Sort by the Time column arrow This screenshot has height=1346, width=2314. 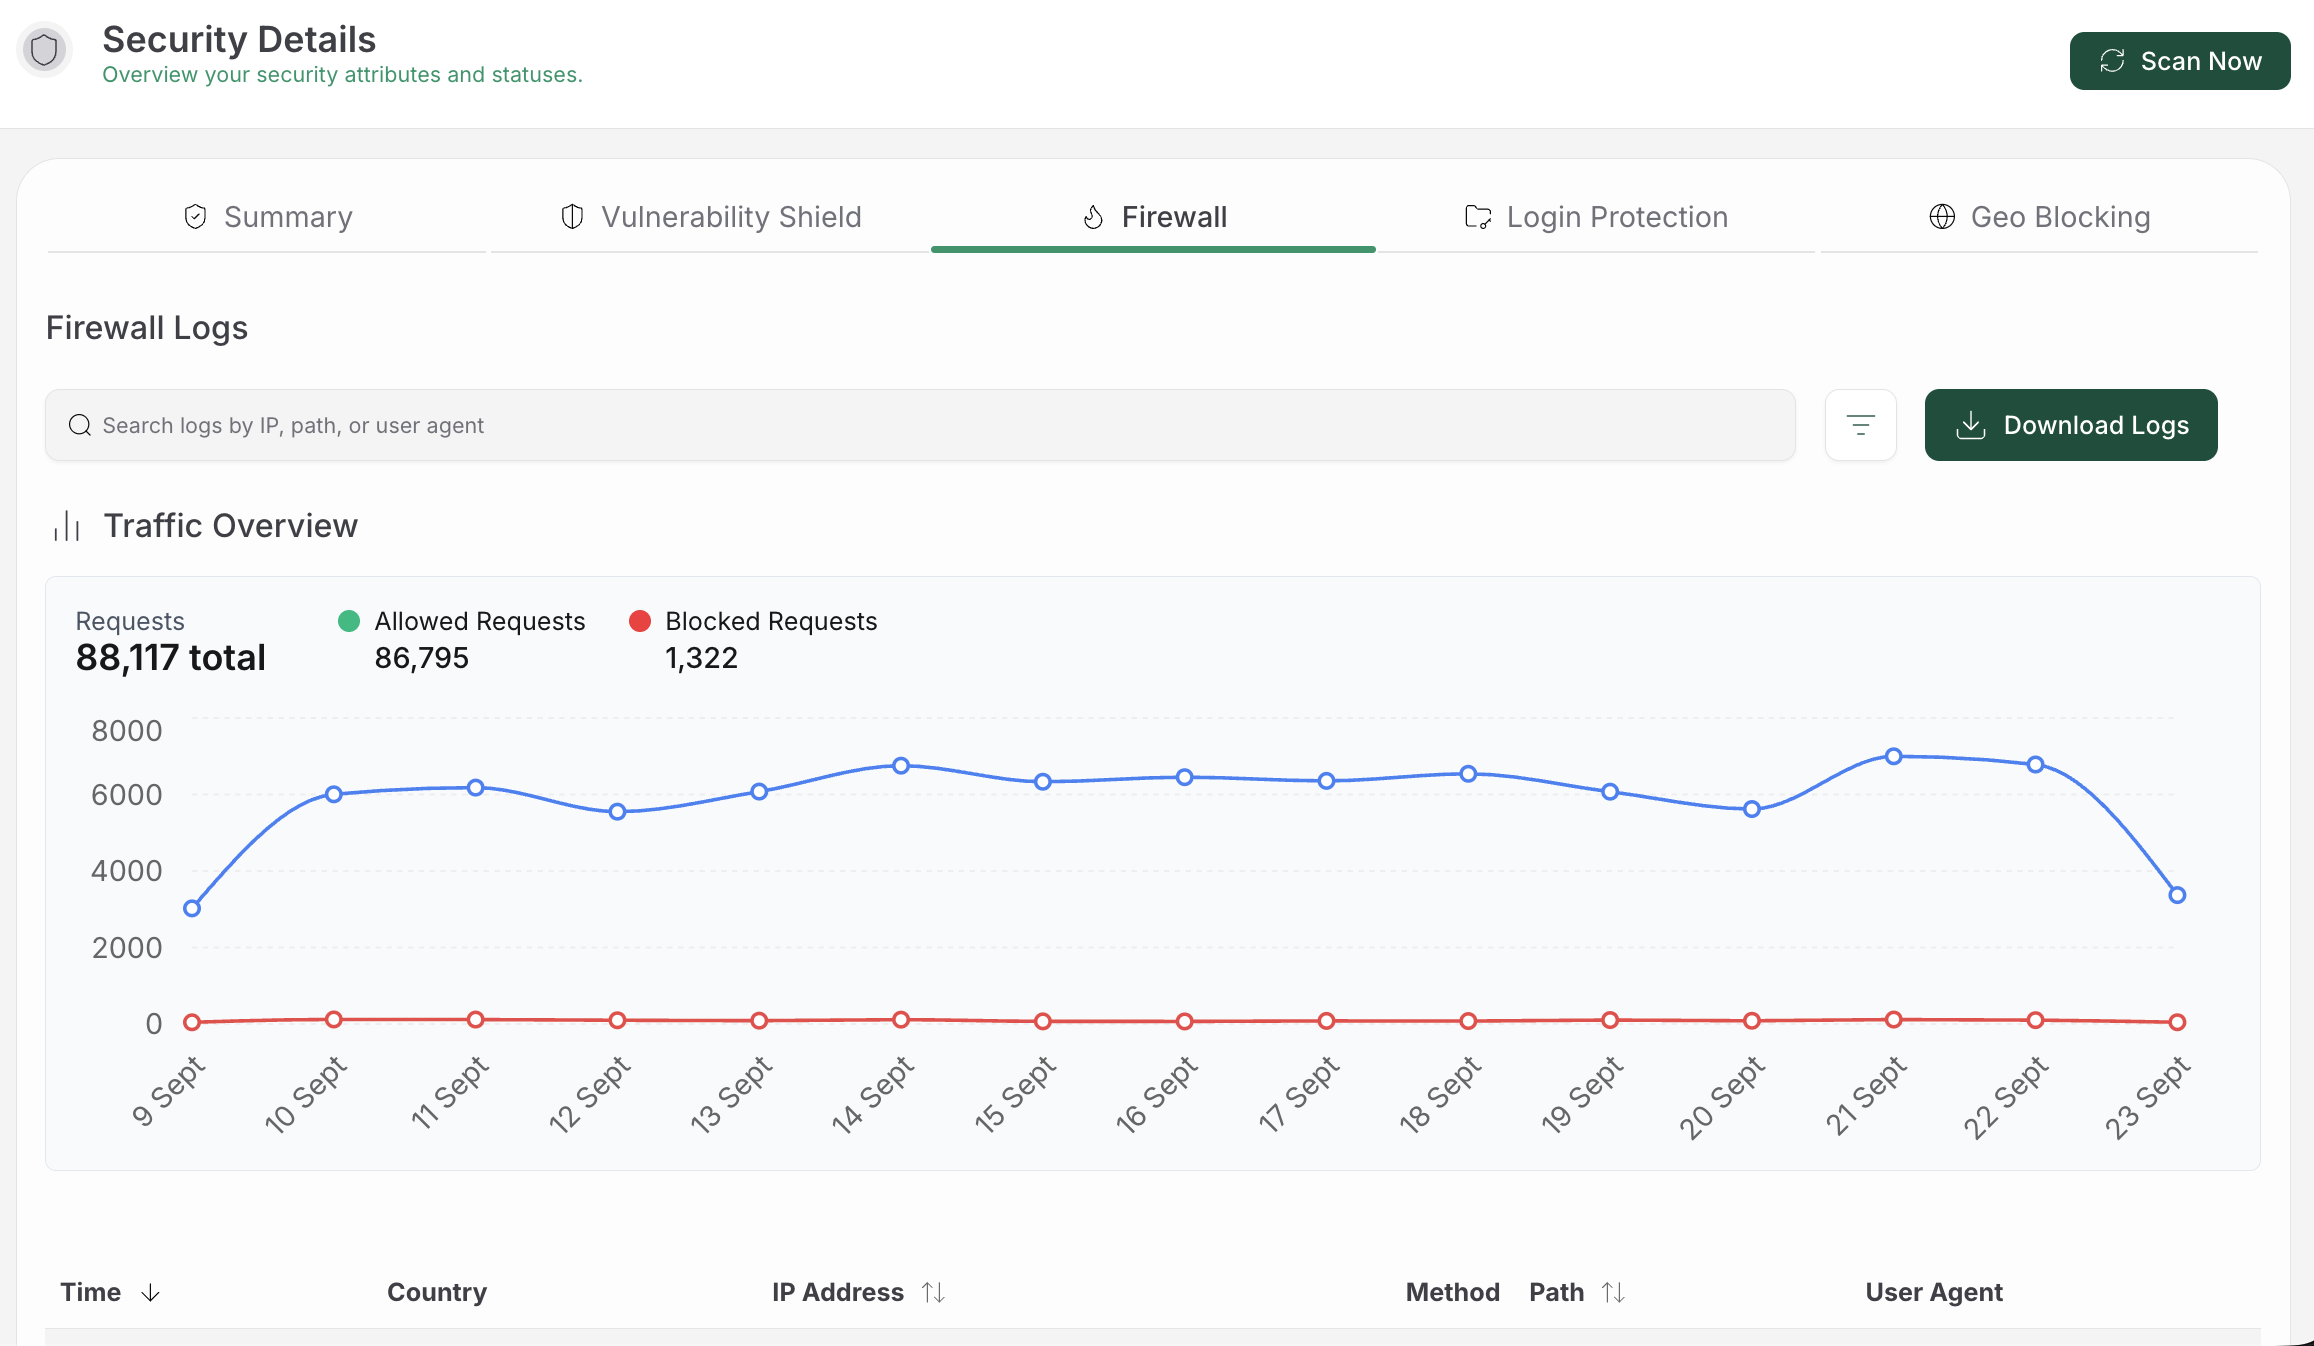150,1293
